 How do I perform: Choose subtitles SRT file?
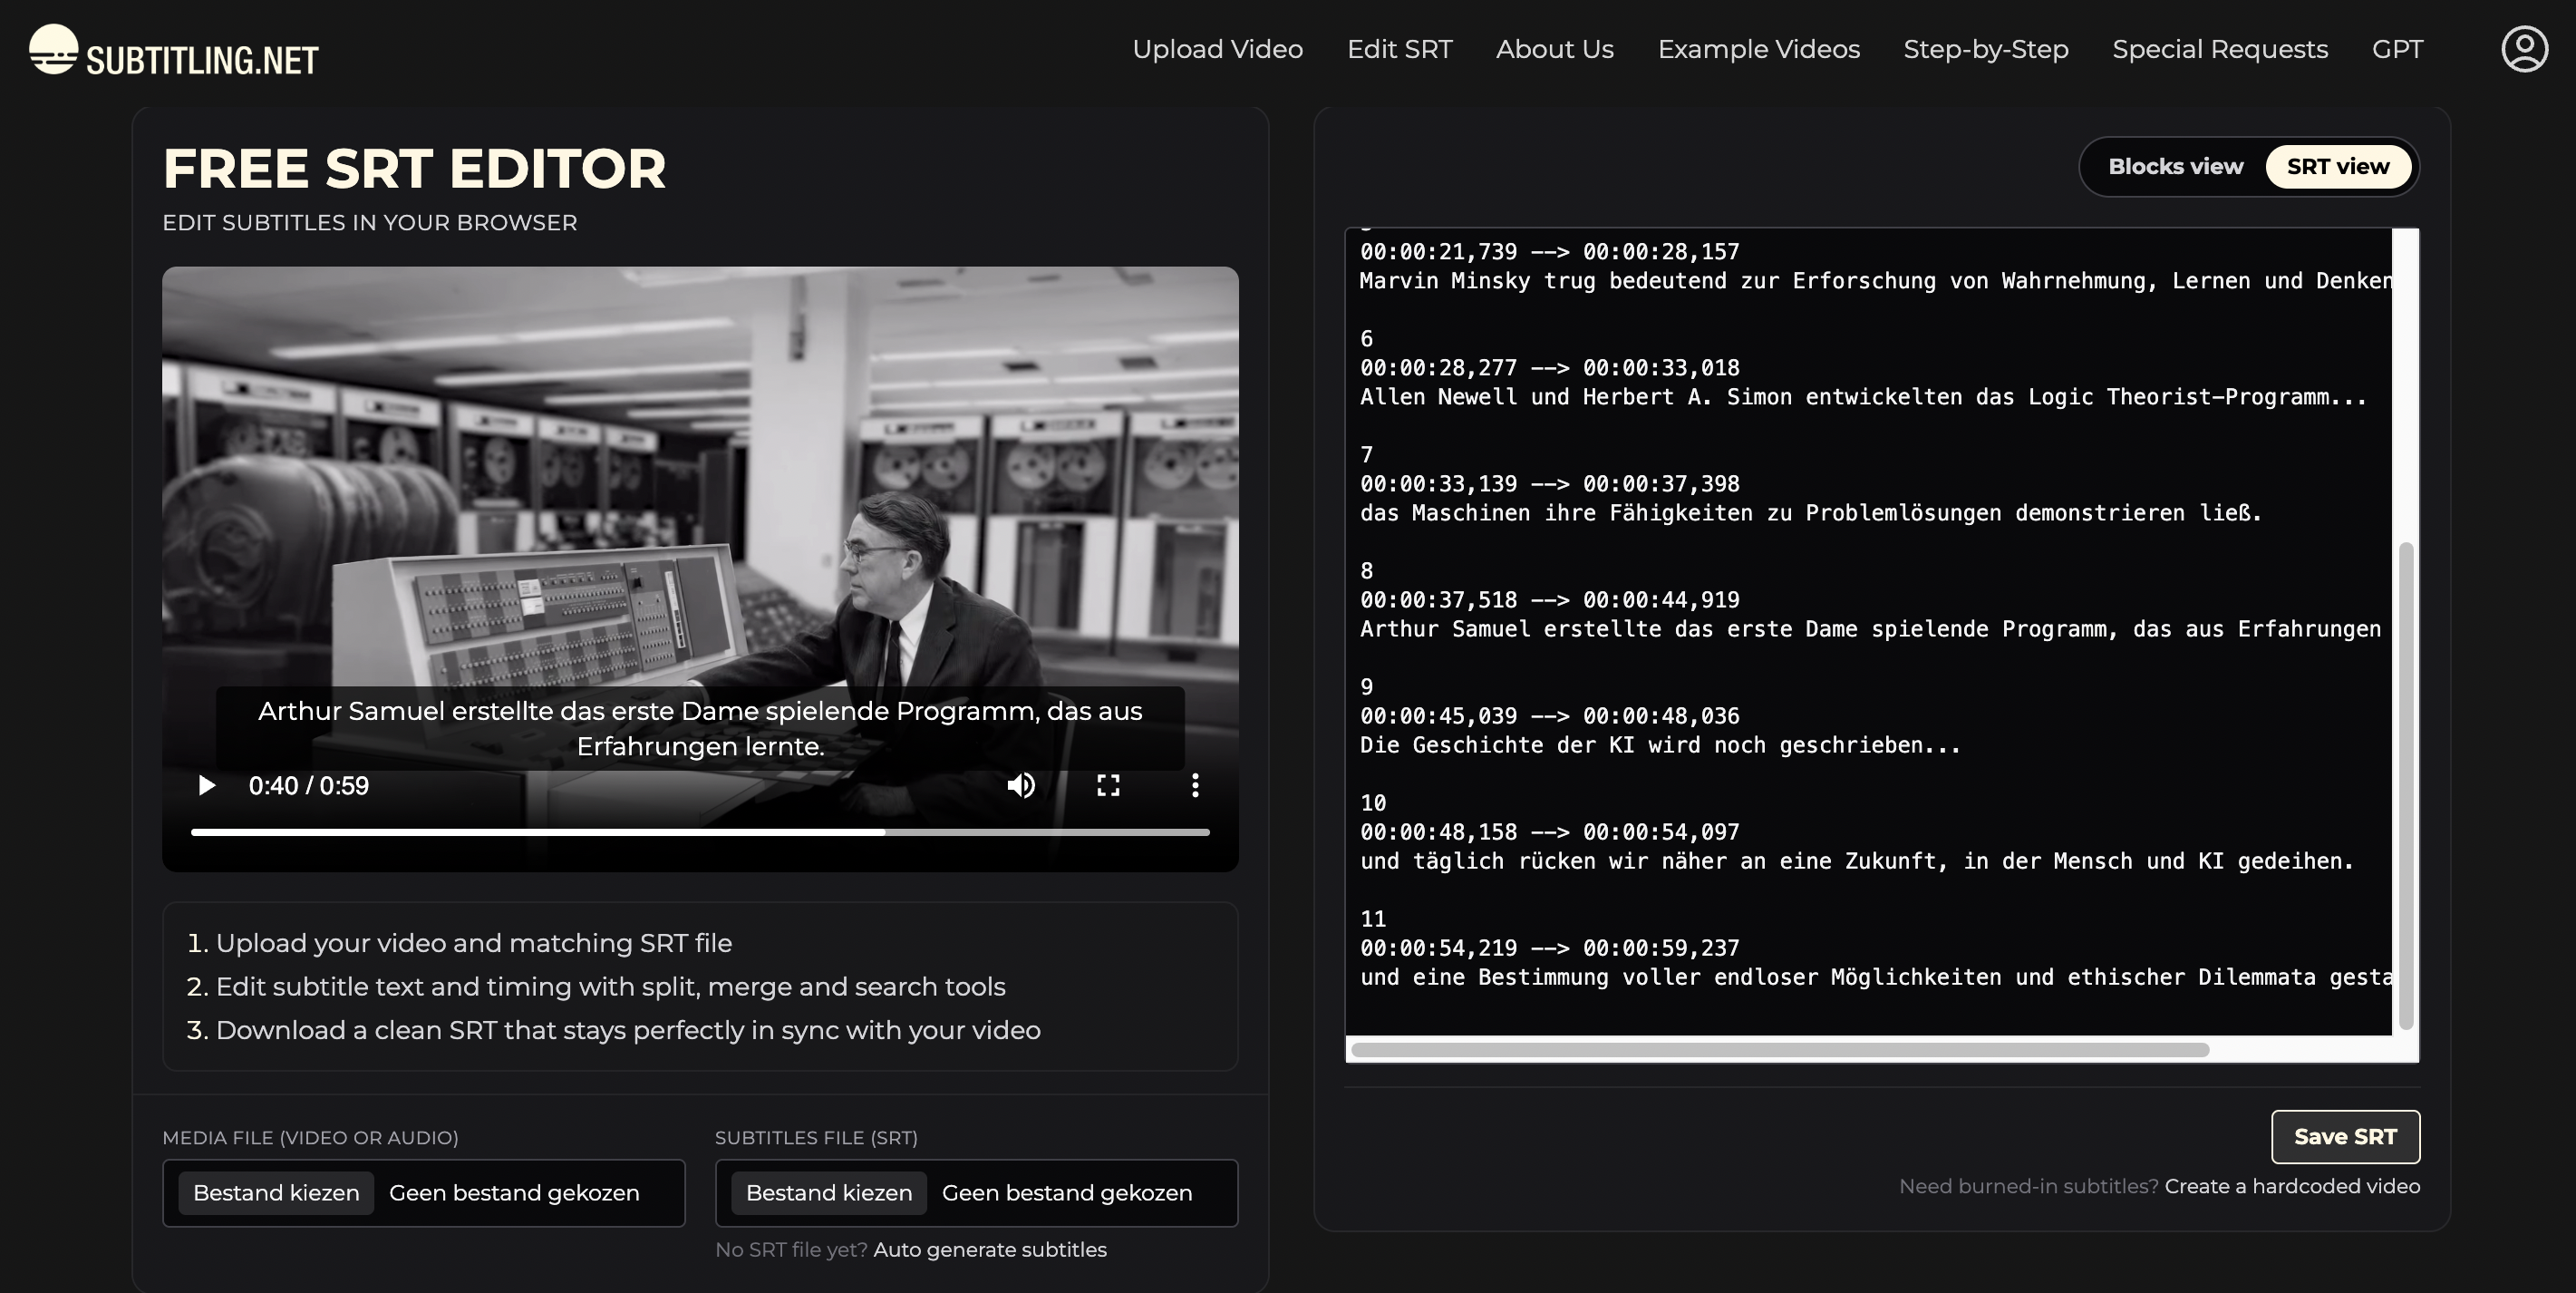[x=828, y=1192]
